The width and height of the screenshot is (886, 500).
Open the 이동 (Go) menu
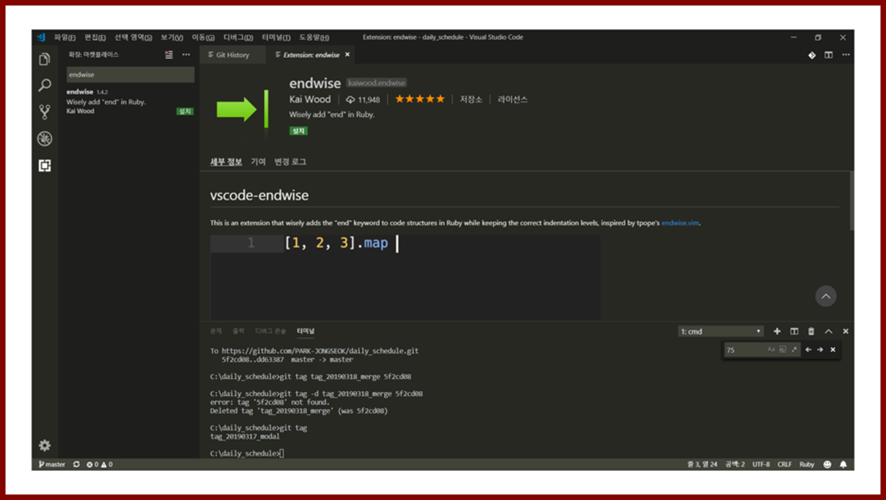point(203,37)
